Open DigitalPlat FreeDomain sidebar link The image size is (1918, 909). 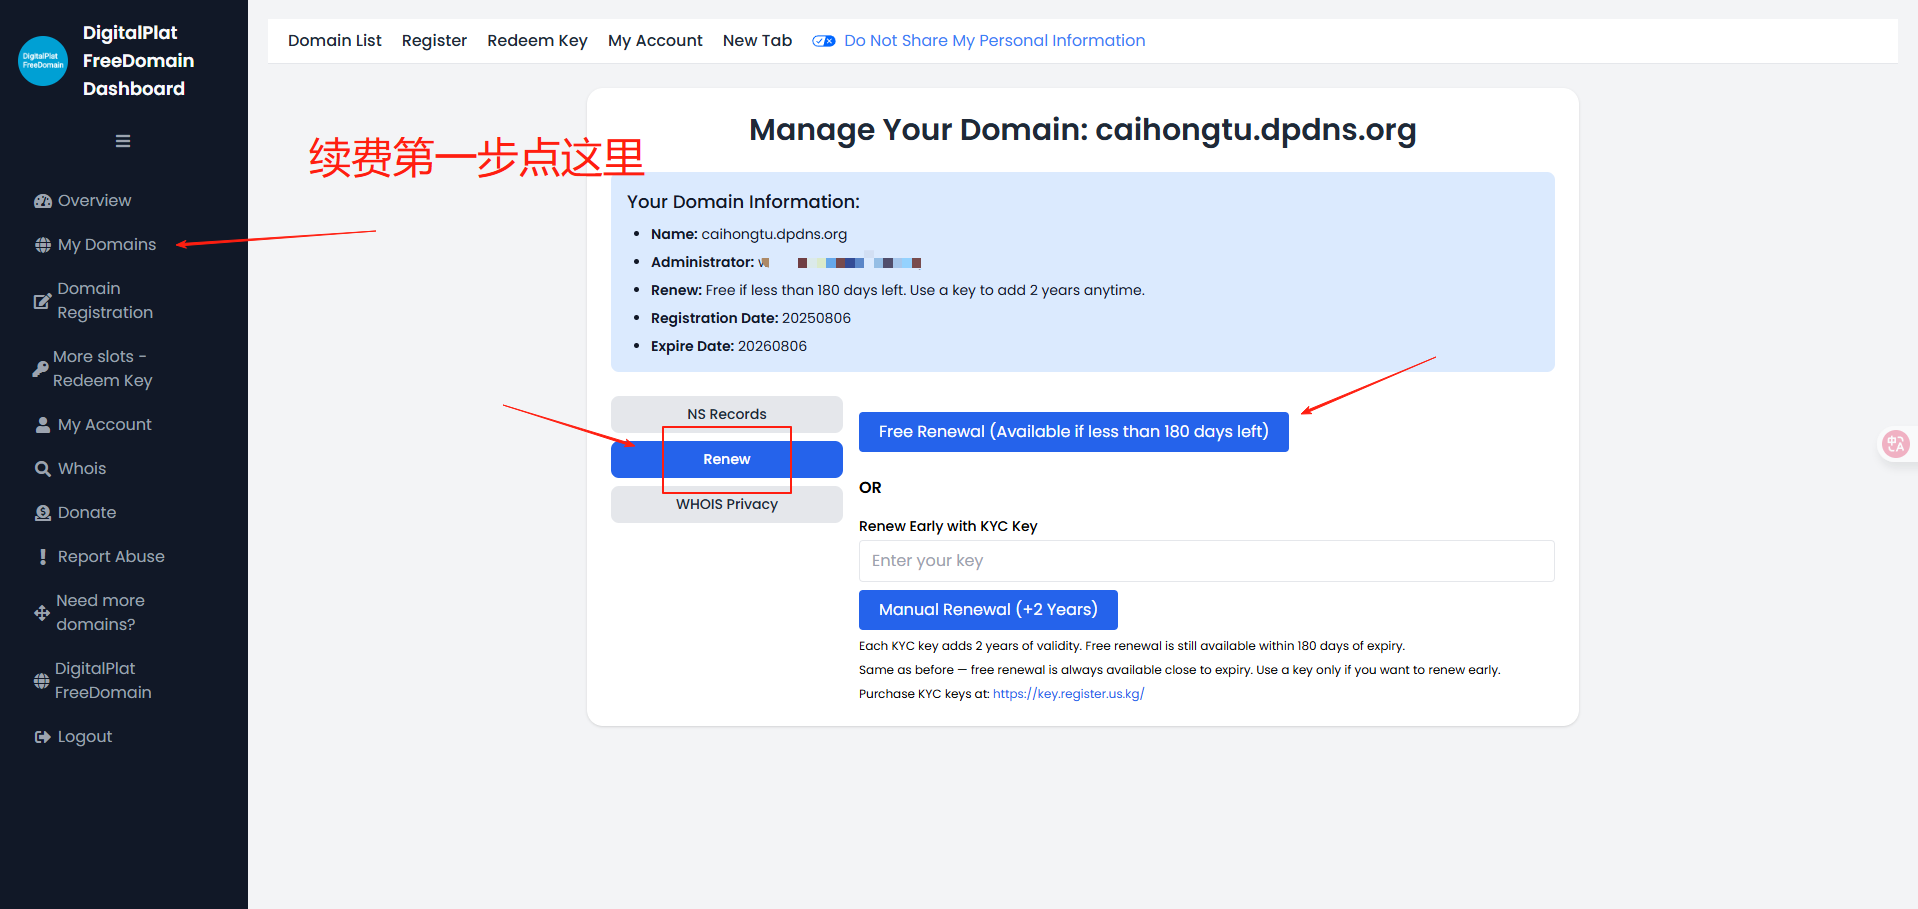[x=103, y=681]
